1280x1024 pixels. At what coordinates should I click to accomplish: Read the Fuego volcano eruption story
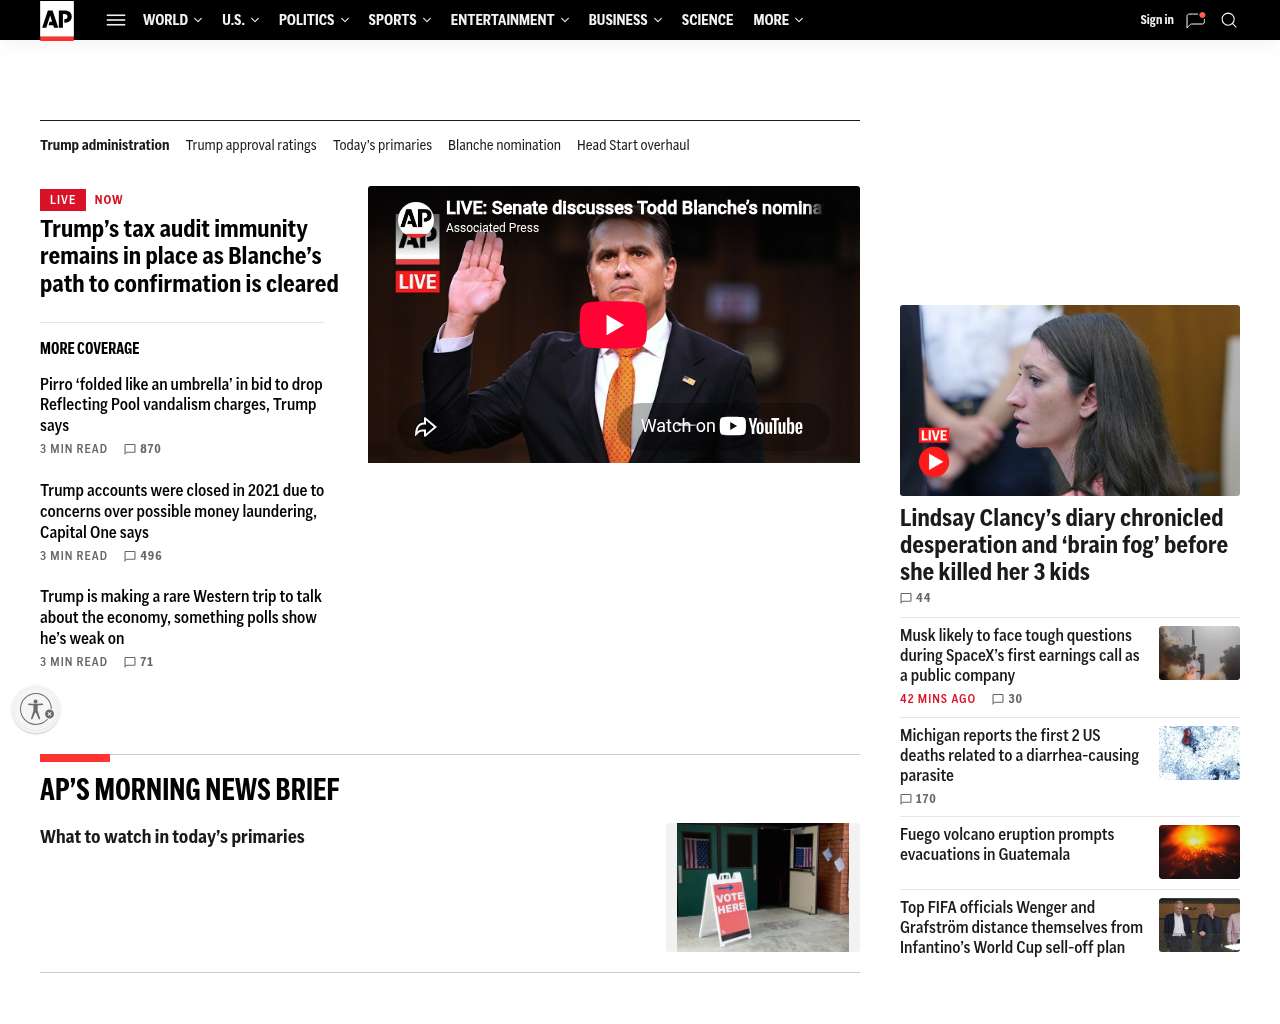pyautogui.click(x=1007, y=844)
